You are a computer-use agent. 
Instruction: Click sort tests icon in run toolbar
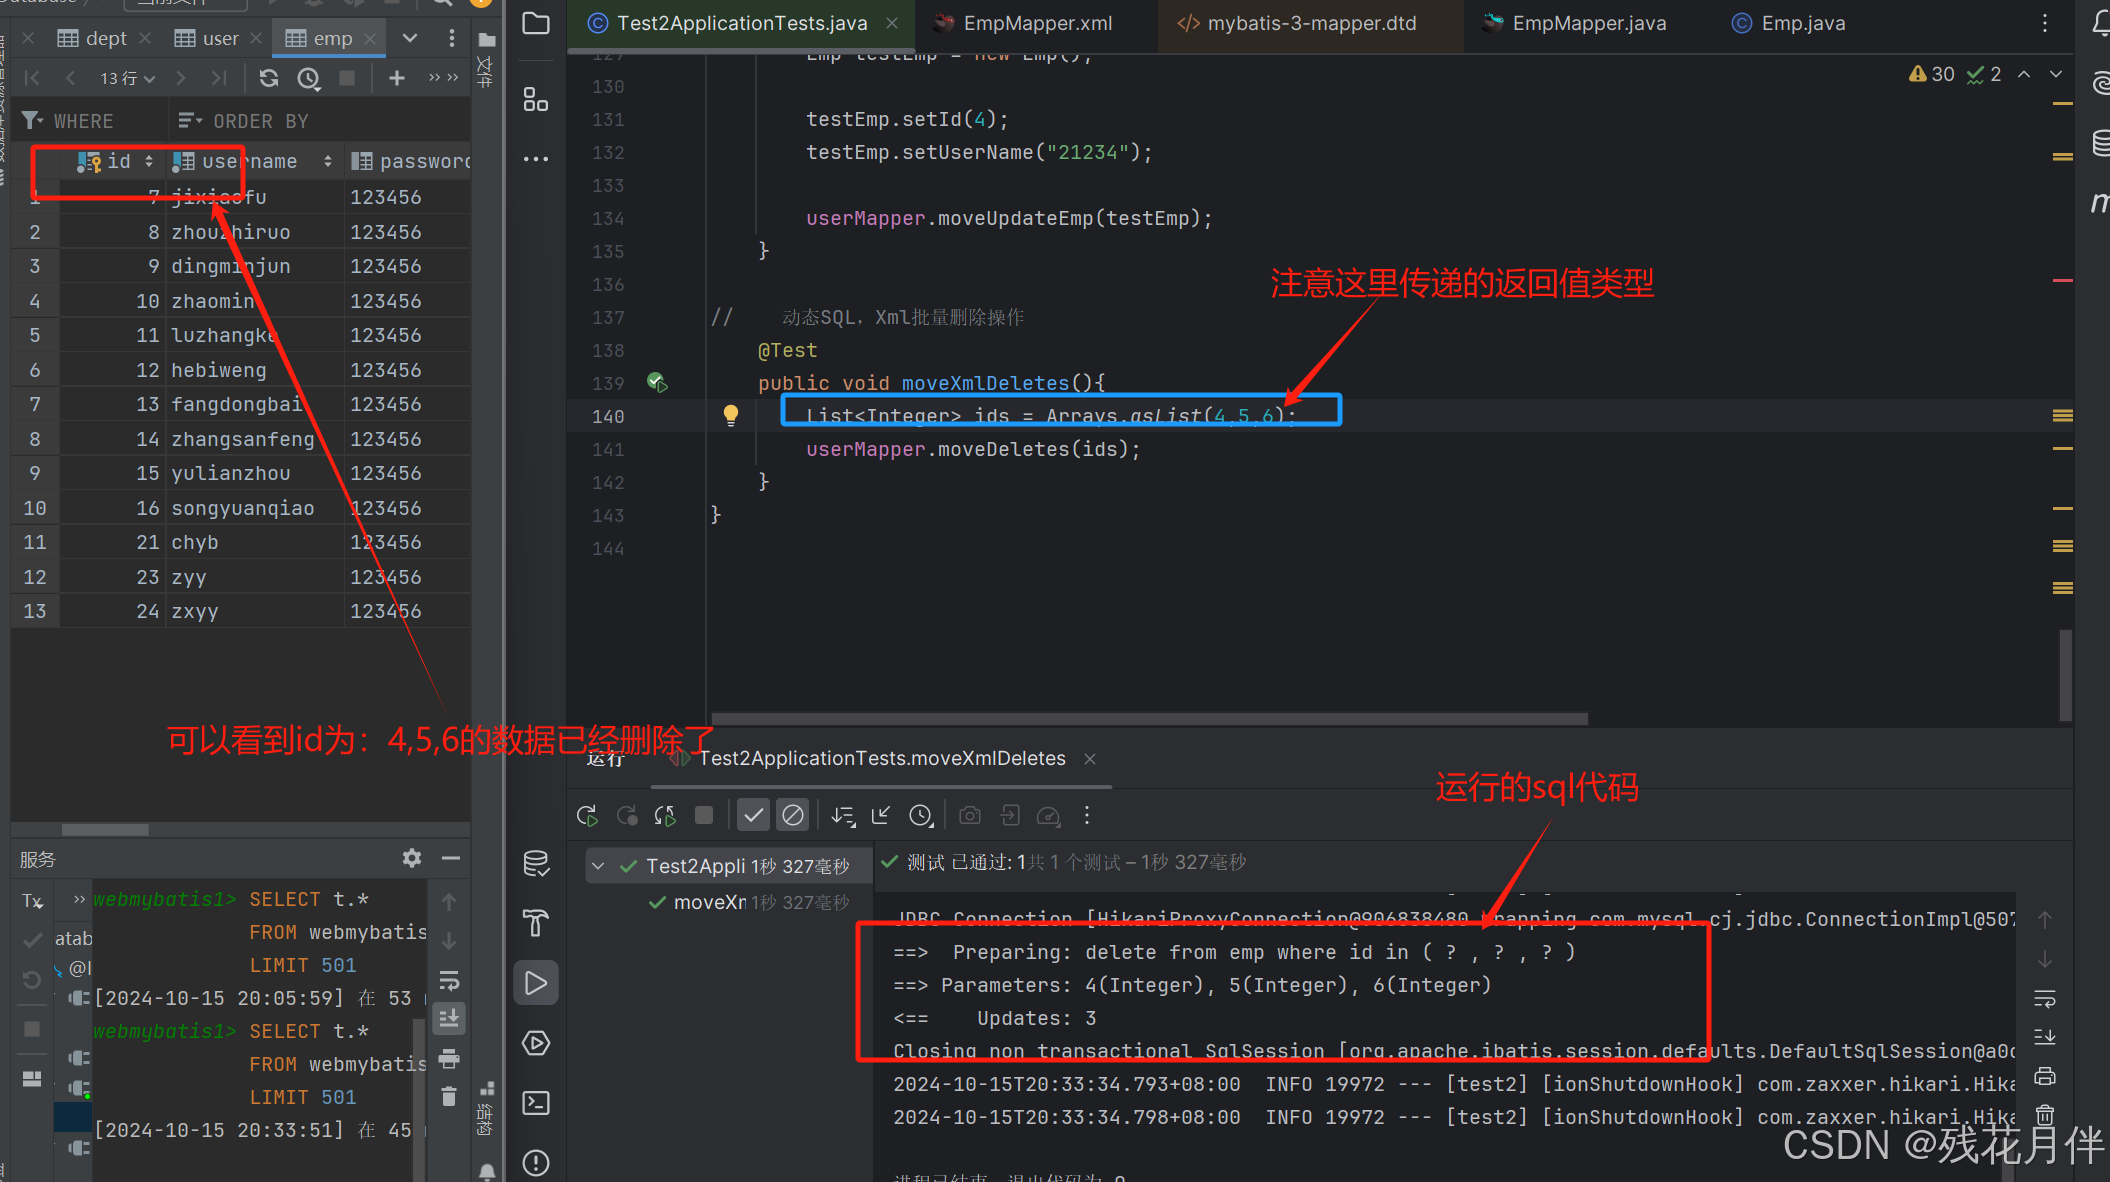843,816
